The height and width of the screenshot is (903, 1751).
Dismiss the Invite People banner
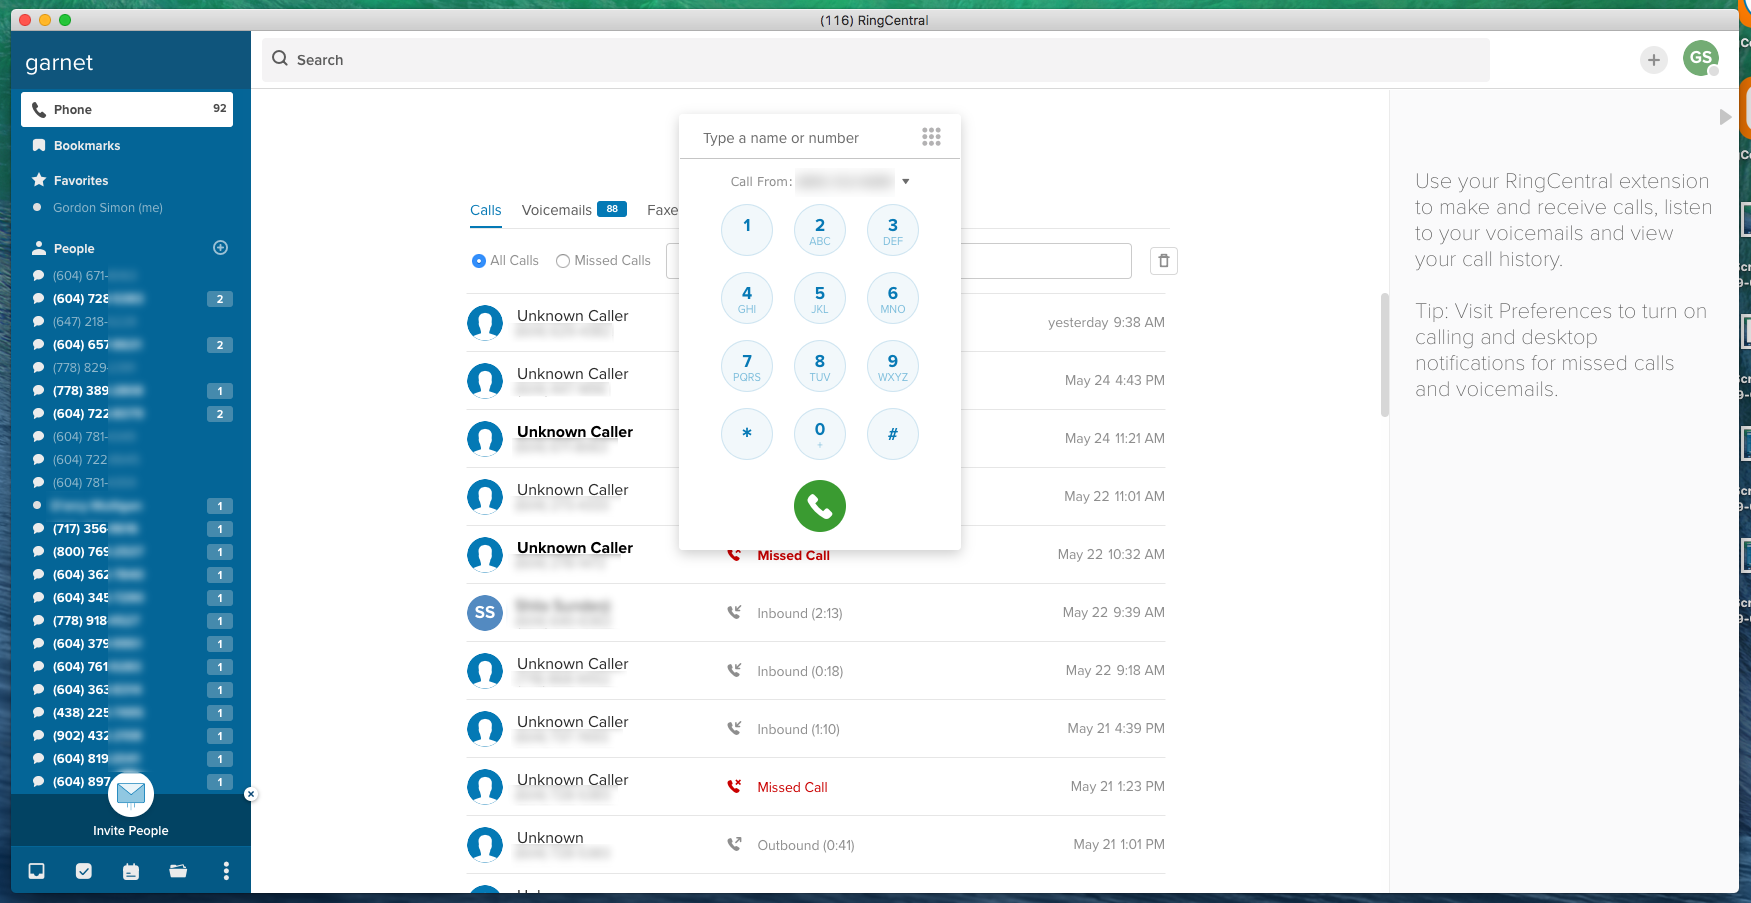(251, 794)
